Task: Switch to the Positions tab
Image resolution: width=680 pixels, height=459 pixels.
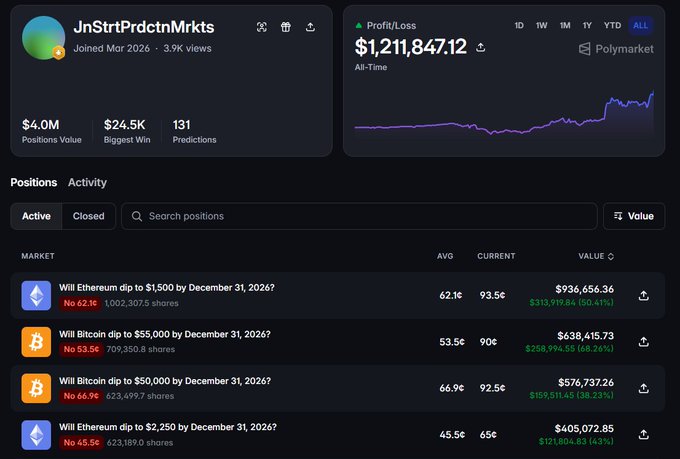Action: coord(34,183)
